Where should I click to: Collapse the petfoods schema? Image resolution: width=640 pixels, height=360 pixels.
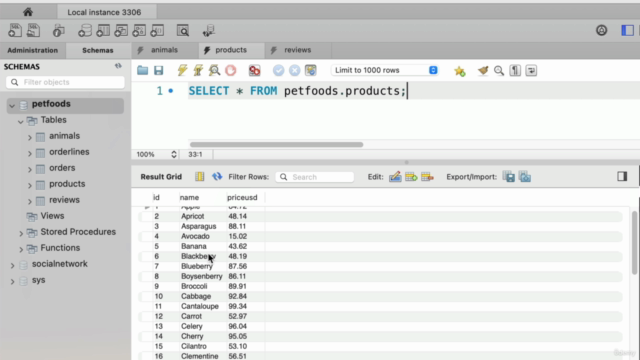[x=12, y=106]
